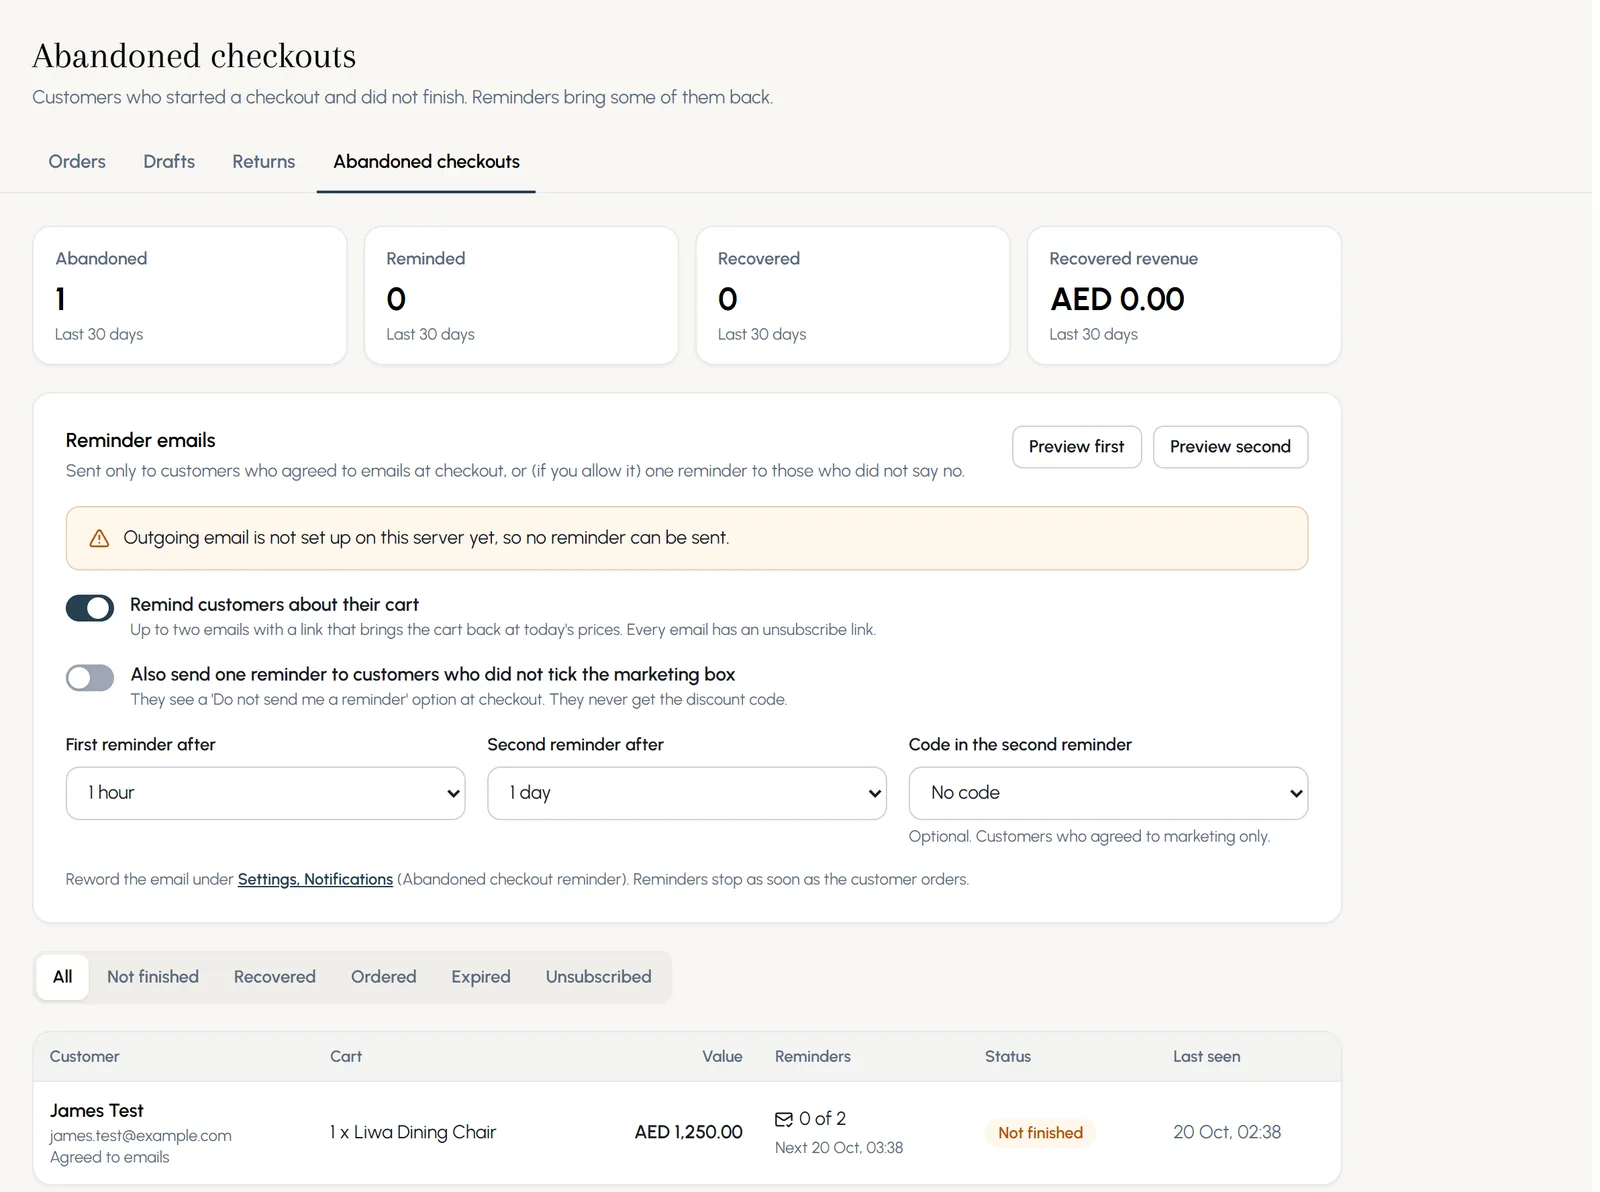The image size is (1600, 1192).
Task: Click the Status column header
Action: pos(1008,1057)
